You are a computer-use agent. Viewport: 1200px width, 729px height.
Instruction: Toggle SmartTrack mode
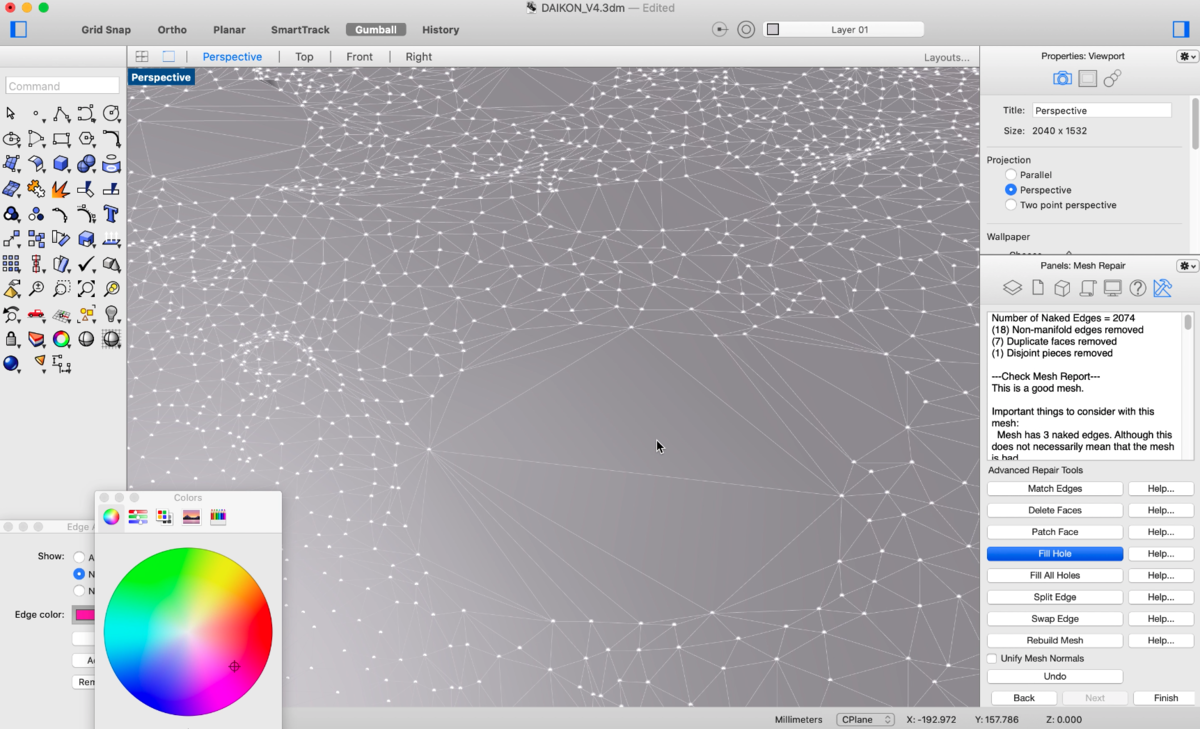click(300, 30)
